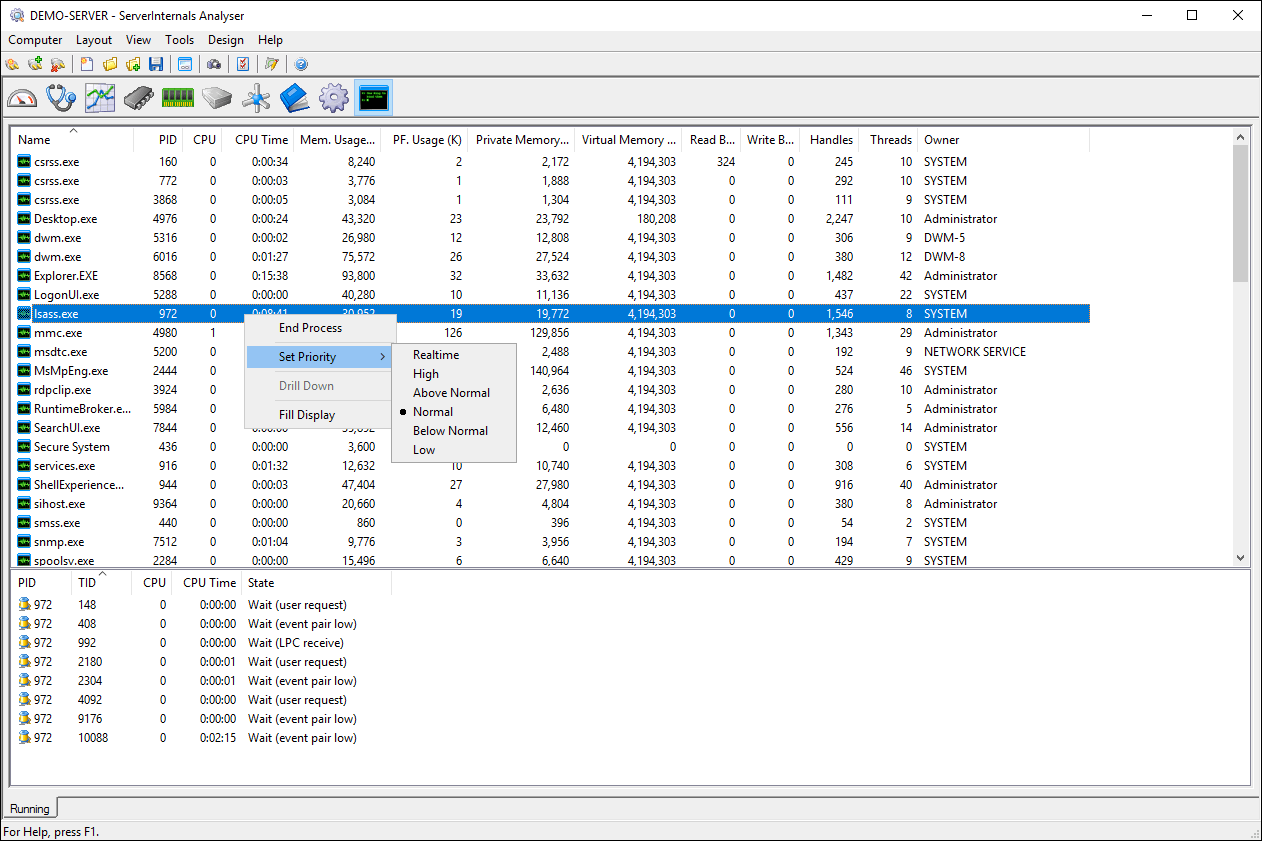
Task: Take a snapshot with the camera icon
Action: pyautogui.click(x=214, y=64)
